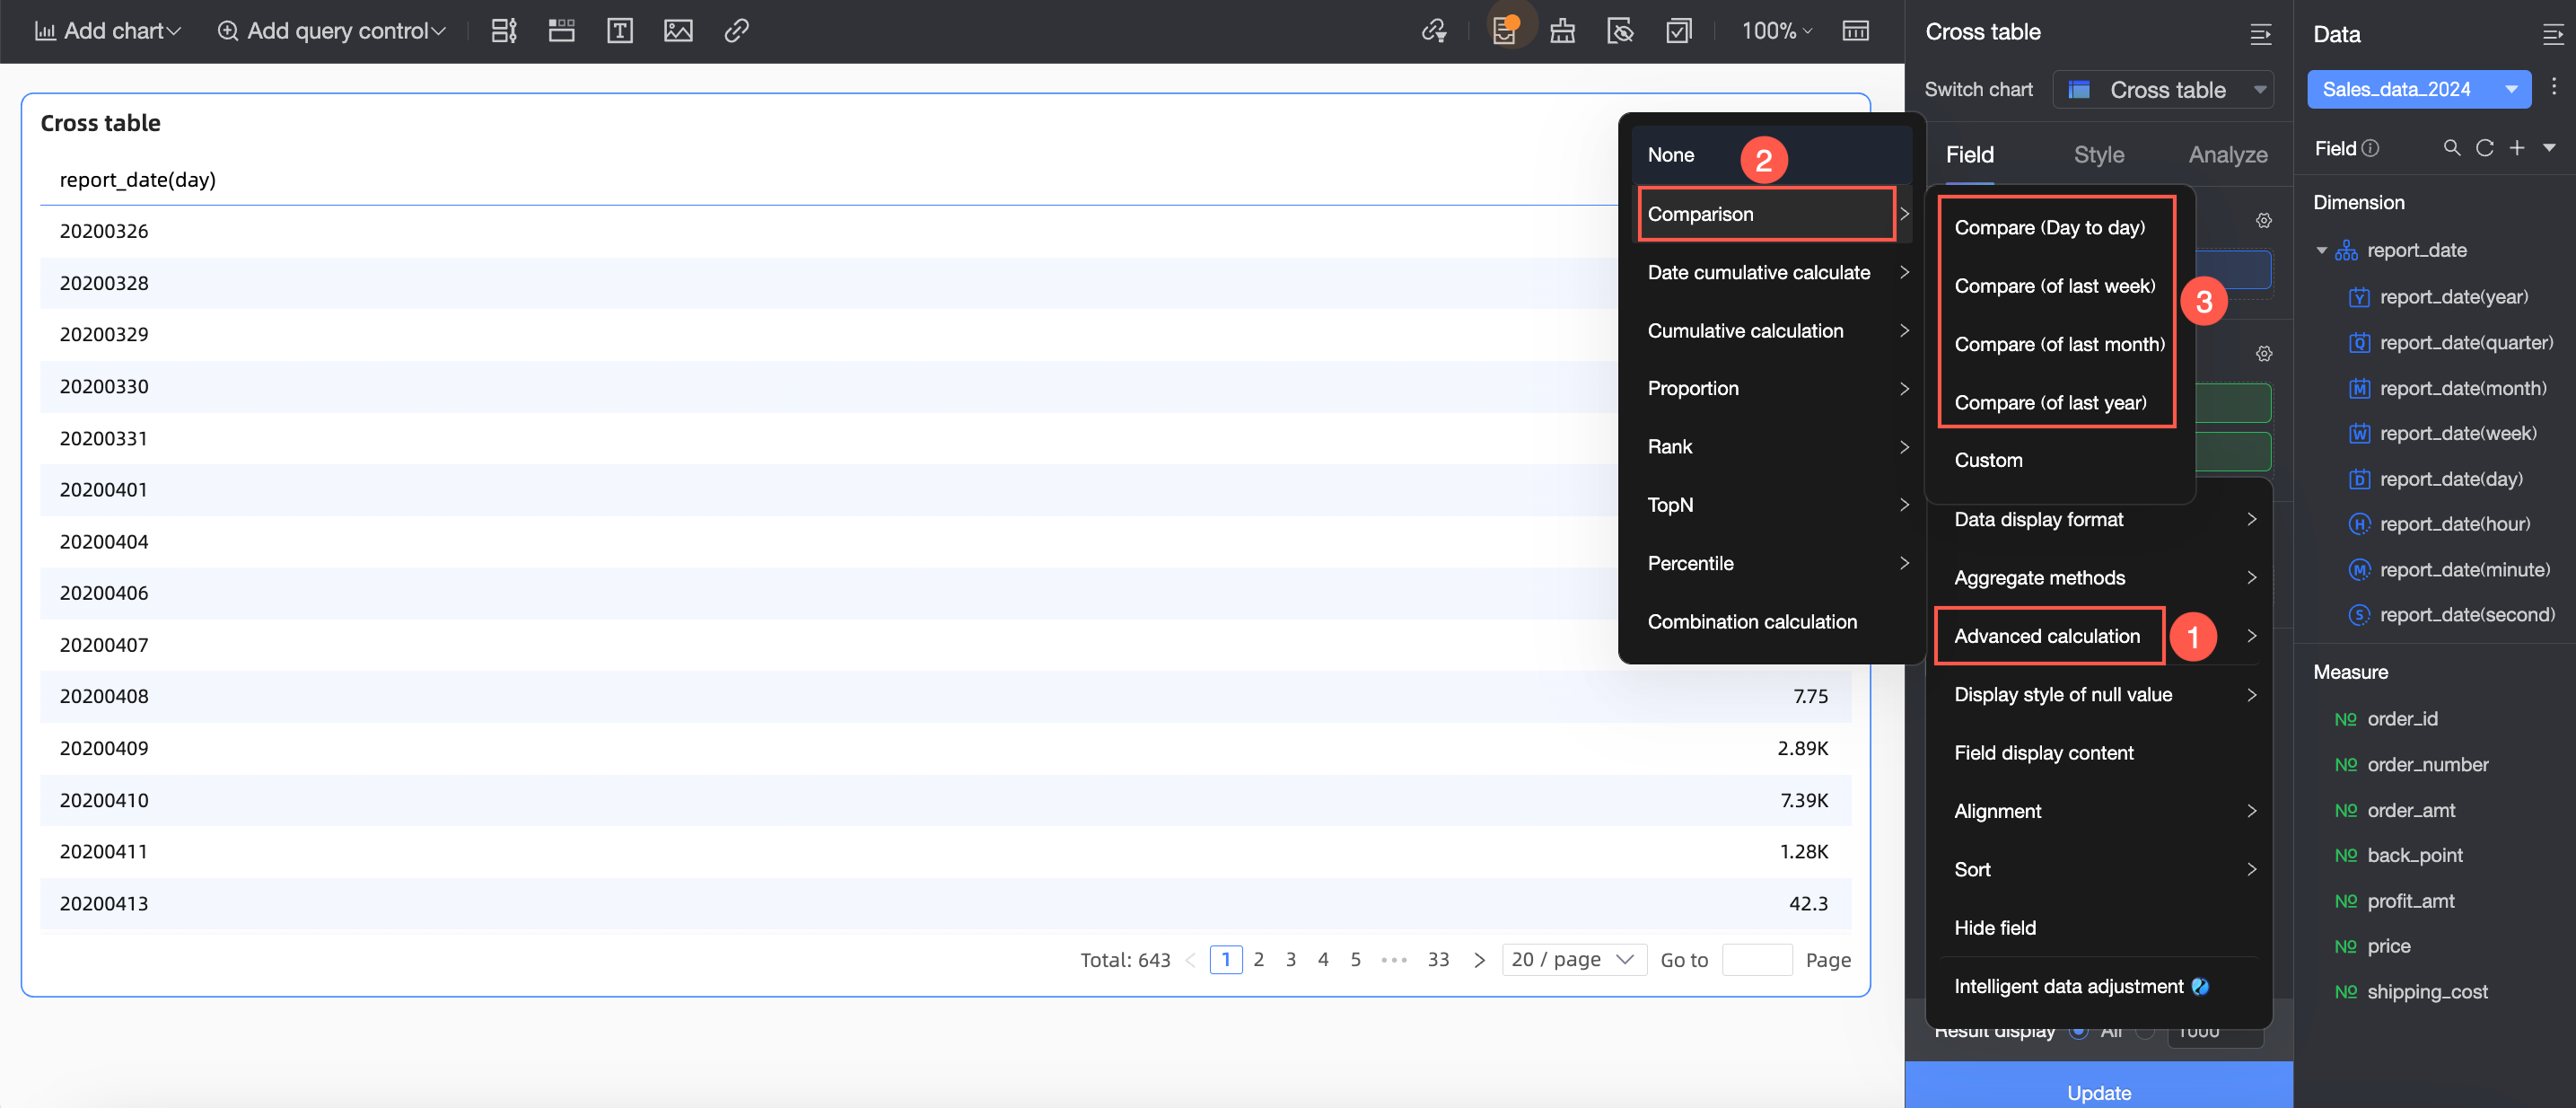Click the report_date(year) dimension field
This screenshot has width=2576, height=1108.
[2453, 297]
